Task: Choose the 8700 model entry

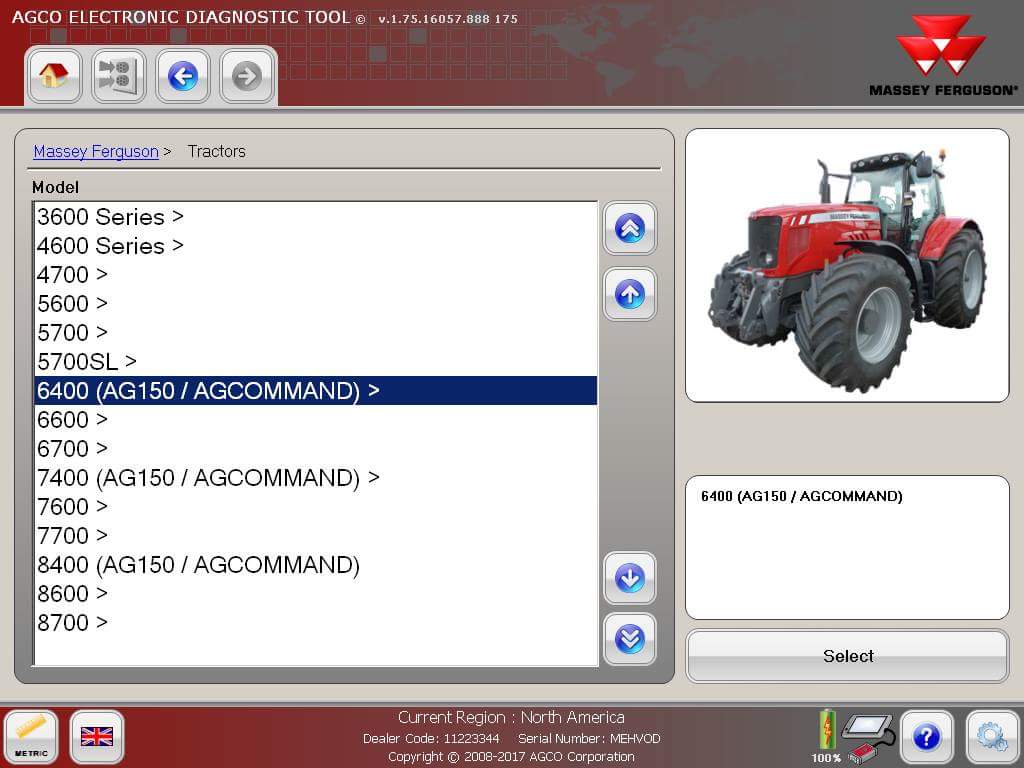Action: (x=315, y=622)
